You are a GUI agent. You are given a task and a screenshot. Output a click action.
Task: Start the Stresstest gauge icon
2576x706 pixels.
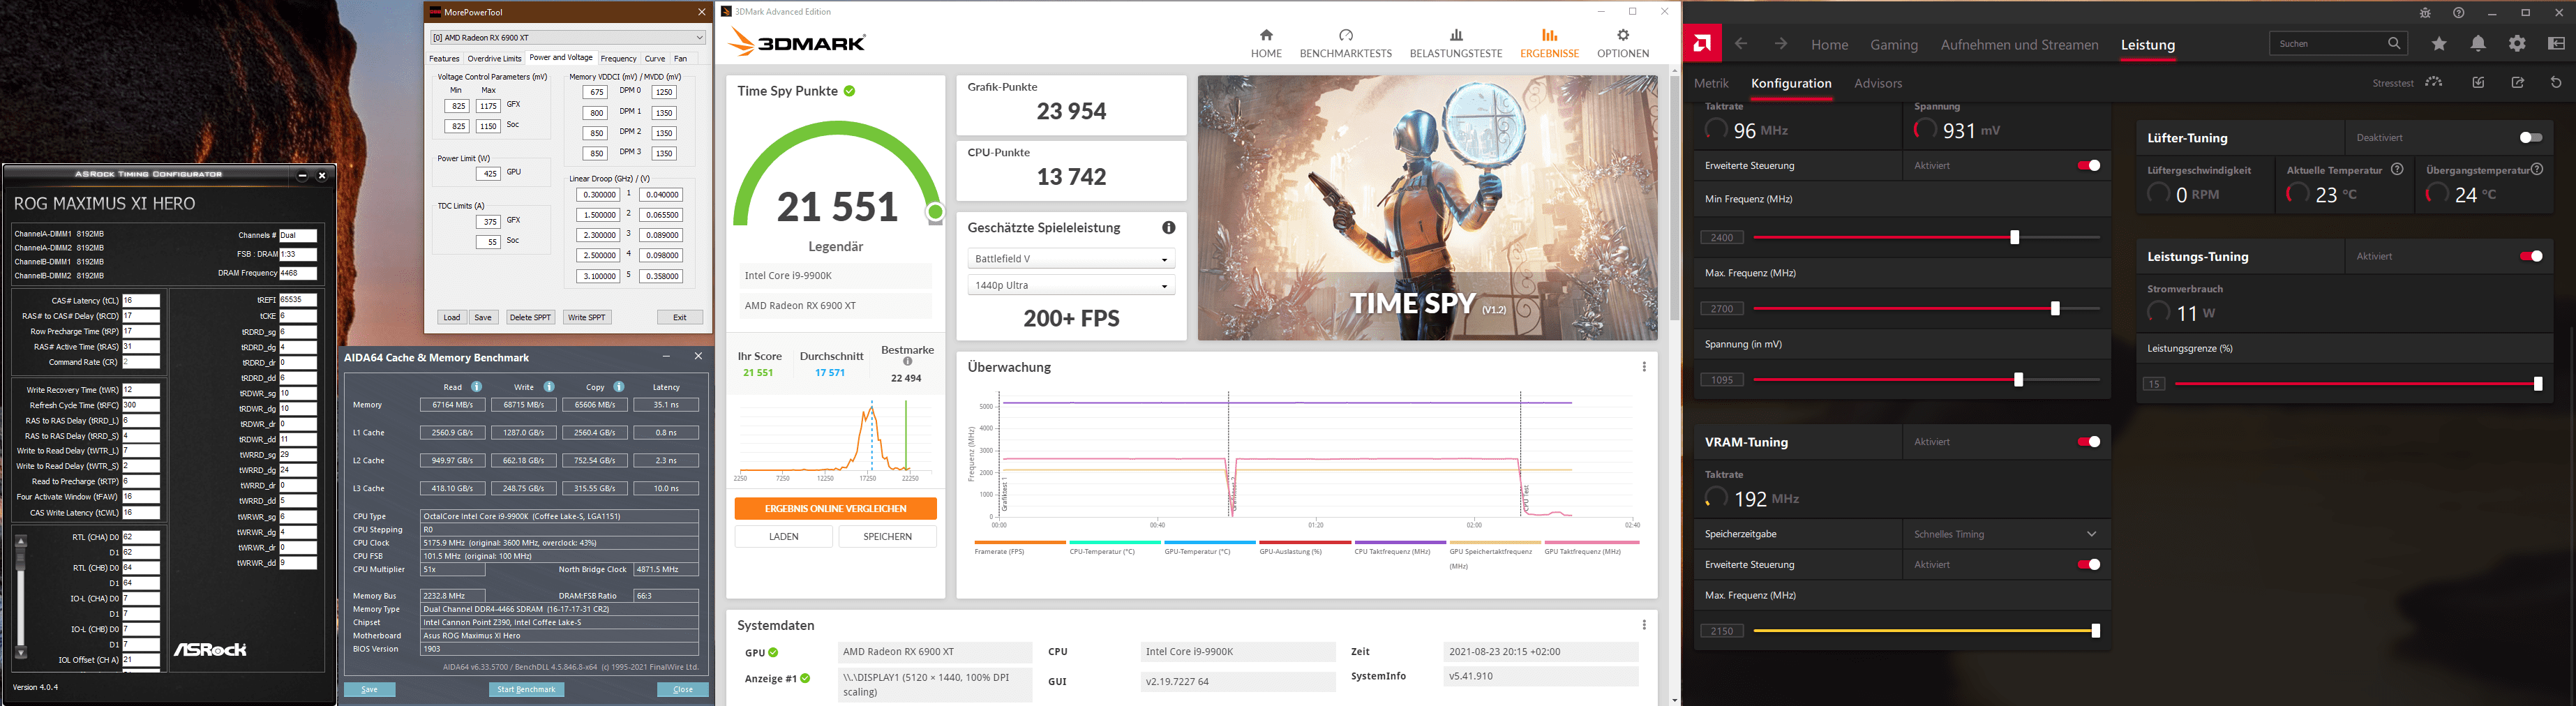click(2434, 82)
